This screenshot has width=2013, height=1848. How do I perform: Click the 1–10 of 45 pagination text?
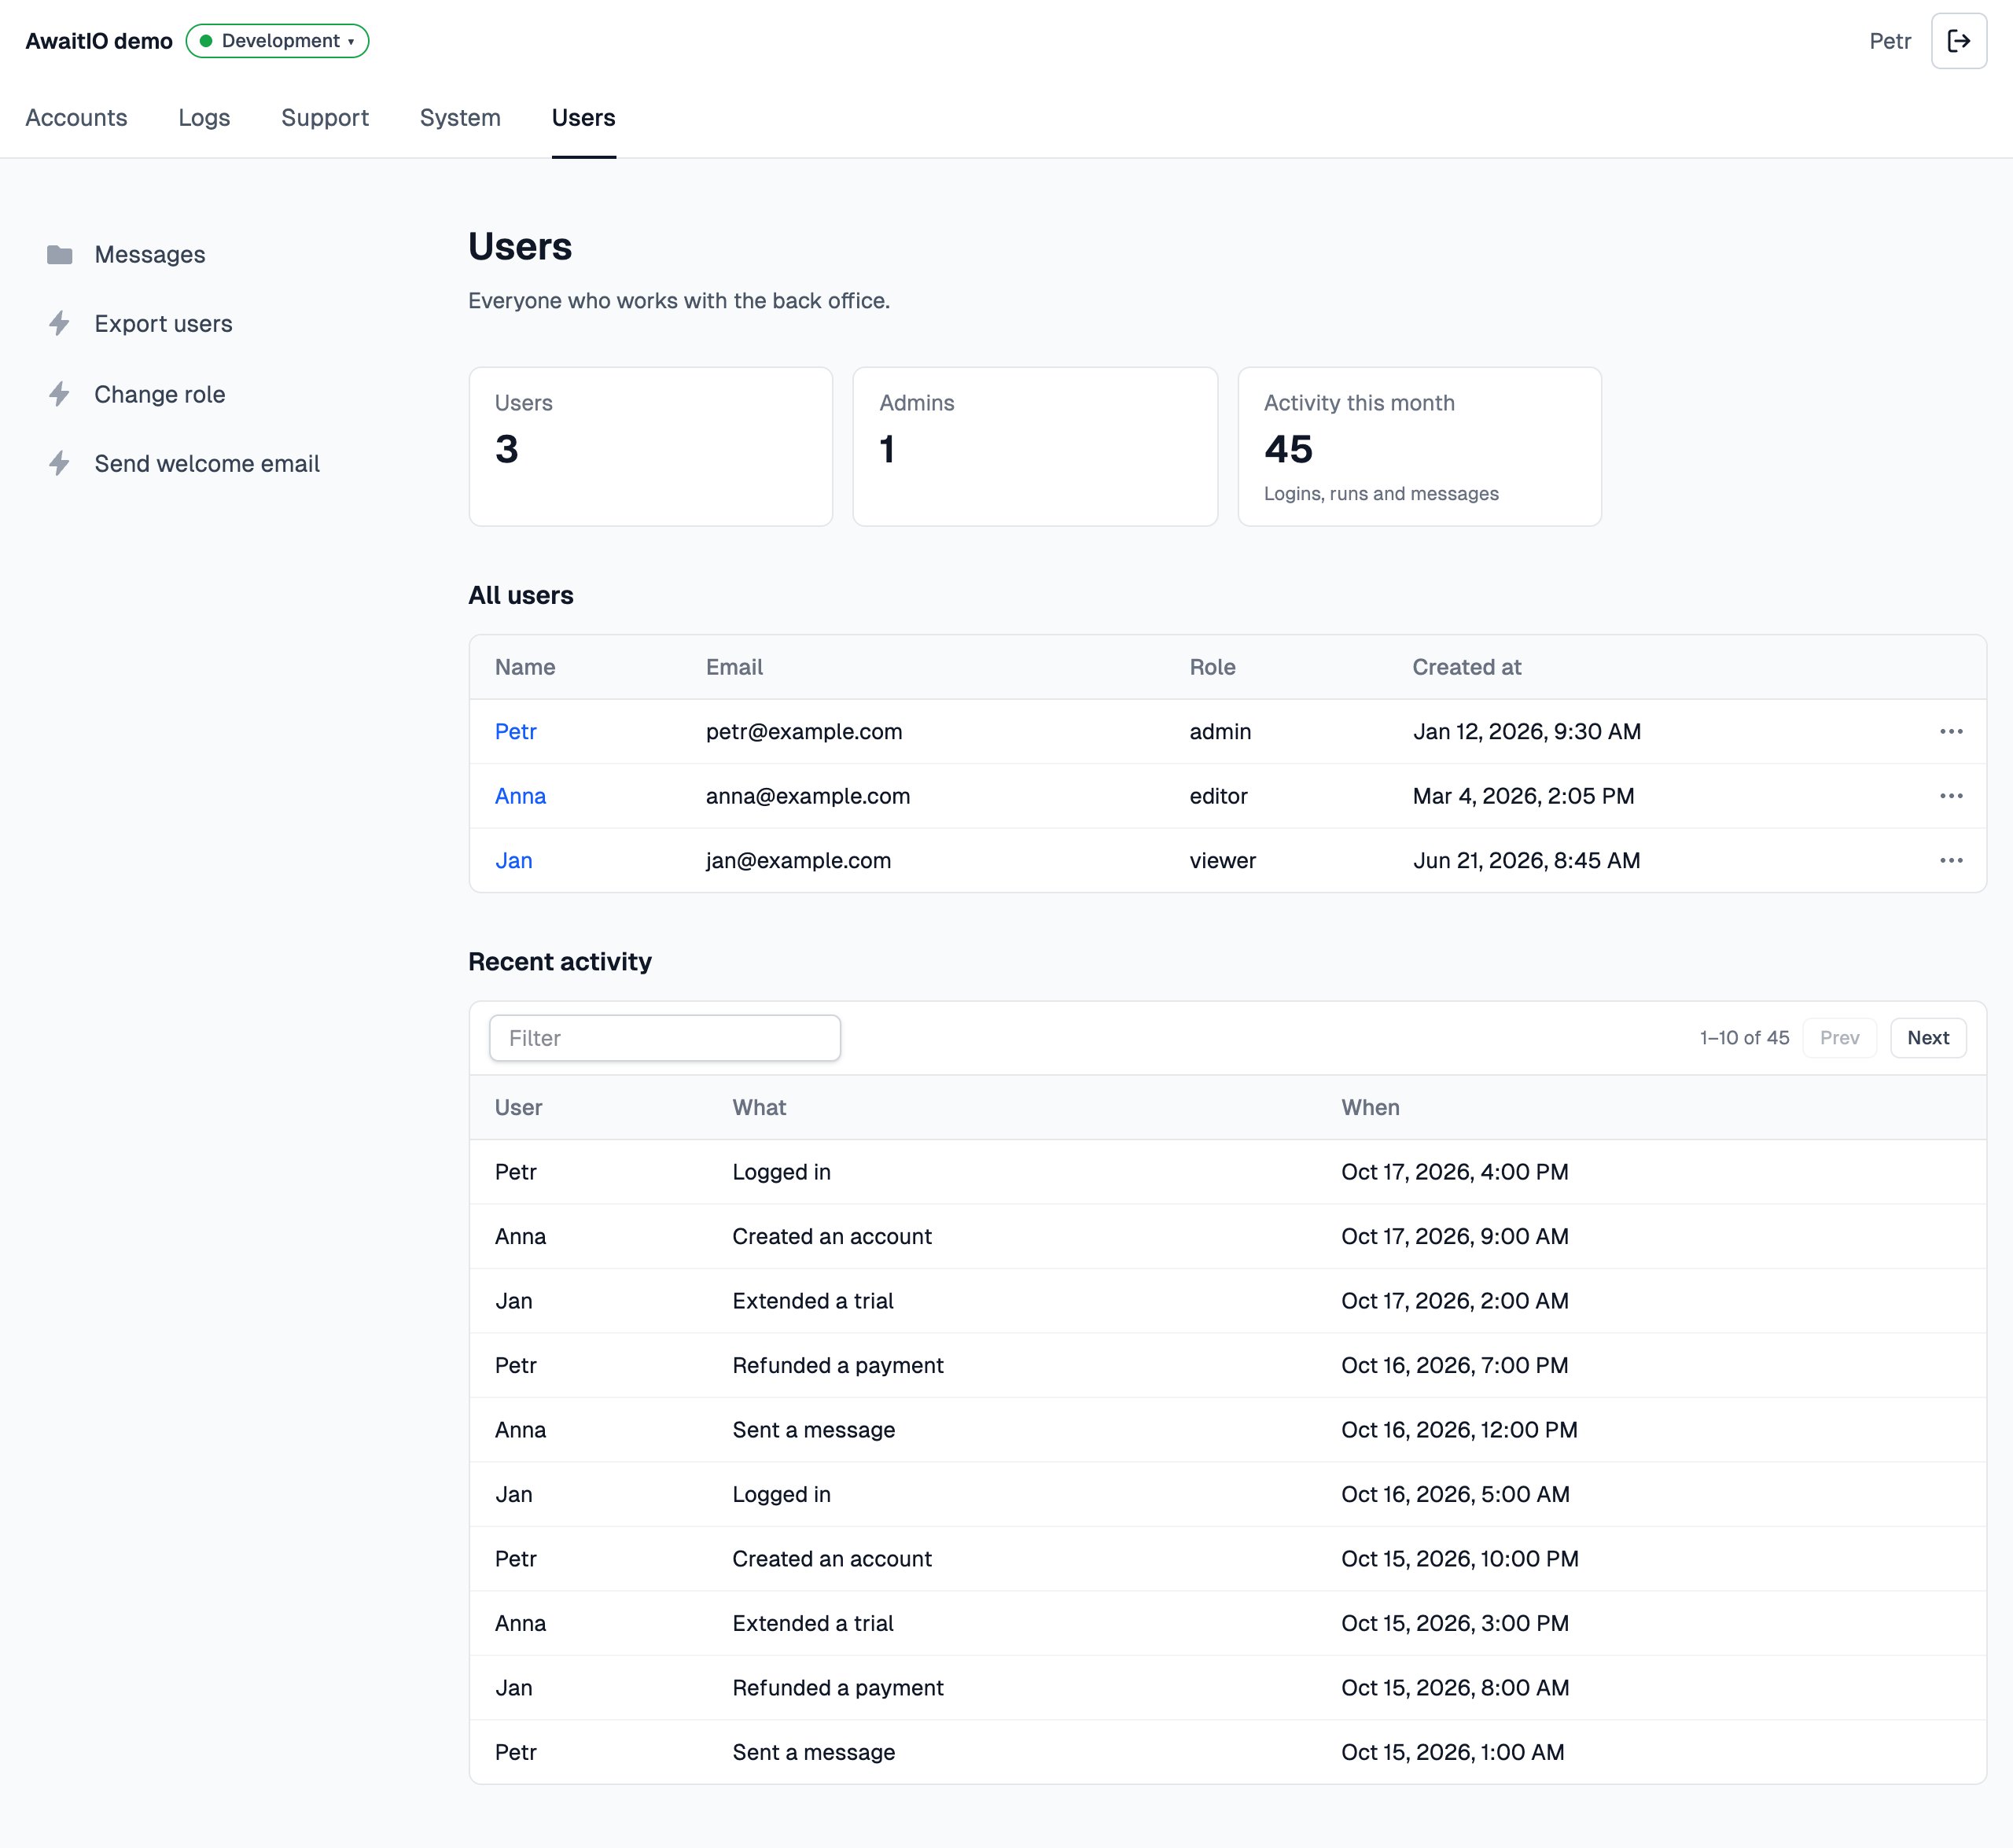pos(1744,1038)
